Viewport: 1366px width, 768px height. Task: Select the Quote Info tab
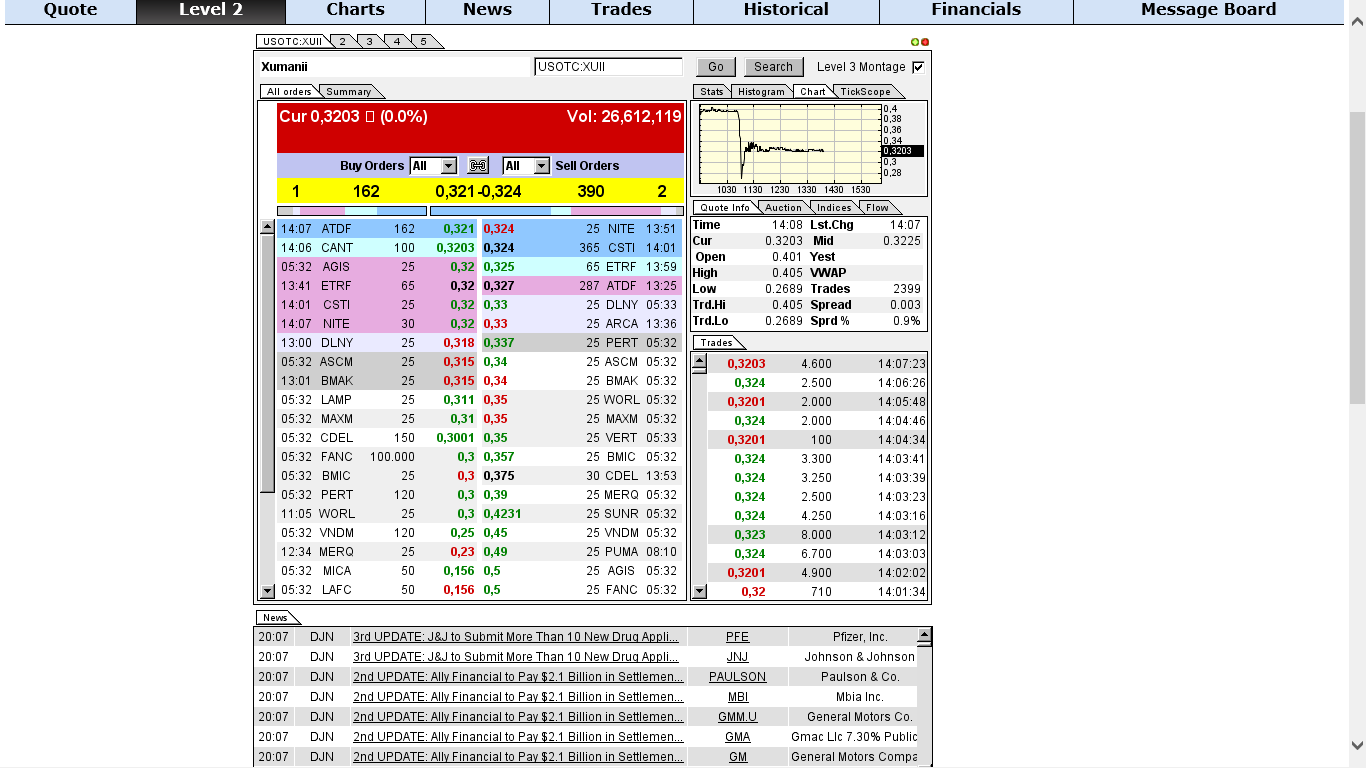pyautogui.click(x=725, y=207)
